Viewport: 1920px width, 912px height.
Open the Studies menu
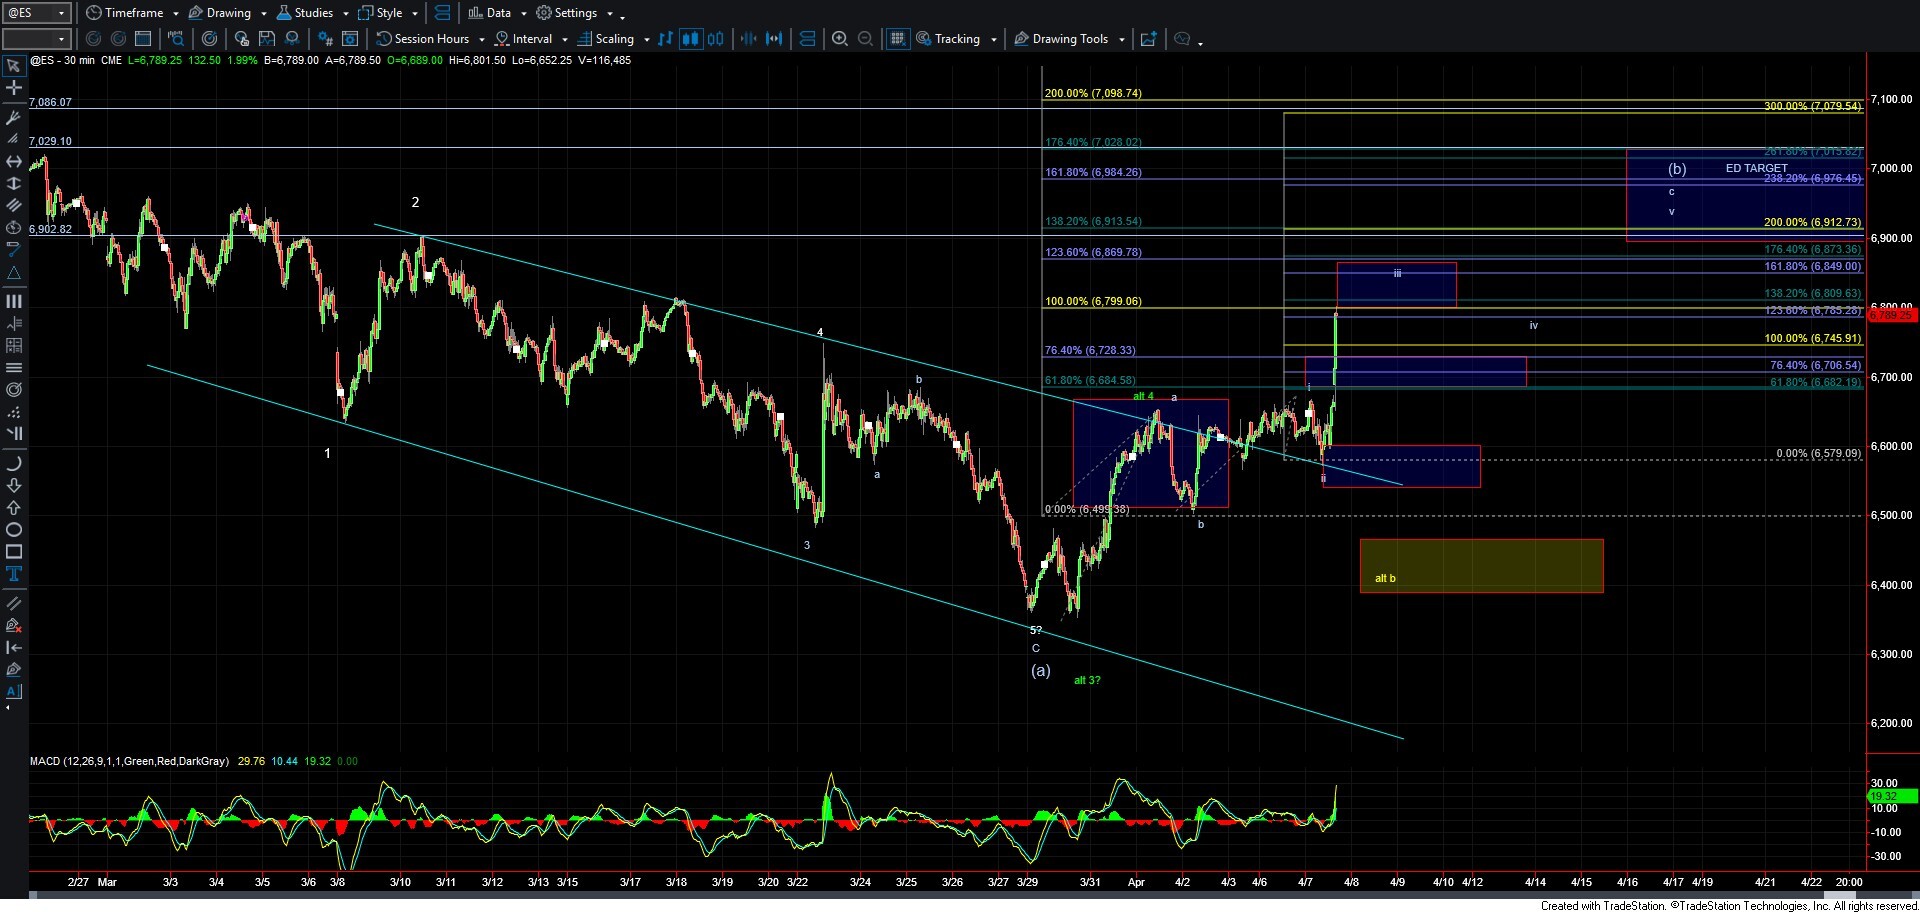pyautogui.click(x=313, y=13)
